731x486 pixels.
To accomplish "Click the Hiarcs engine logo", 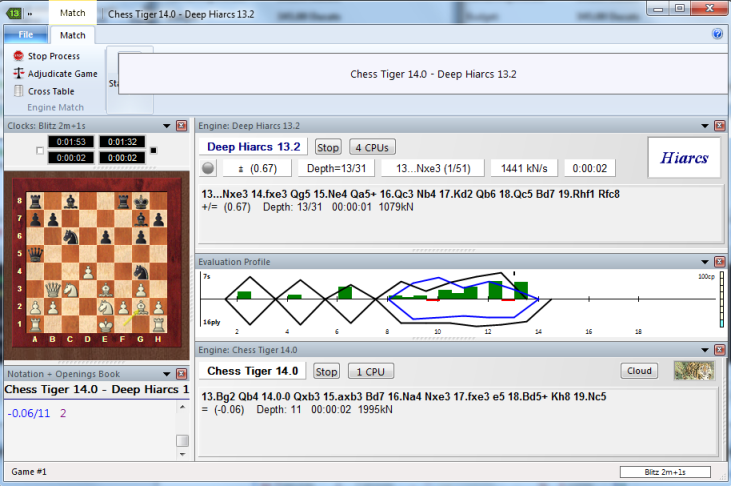I will pyautogui.click(x=684, y=158).
